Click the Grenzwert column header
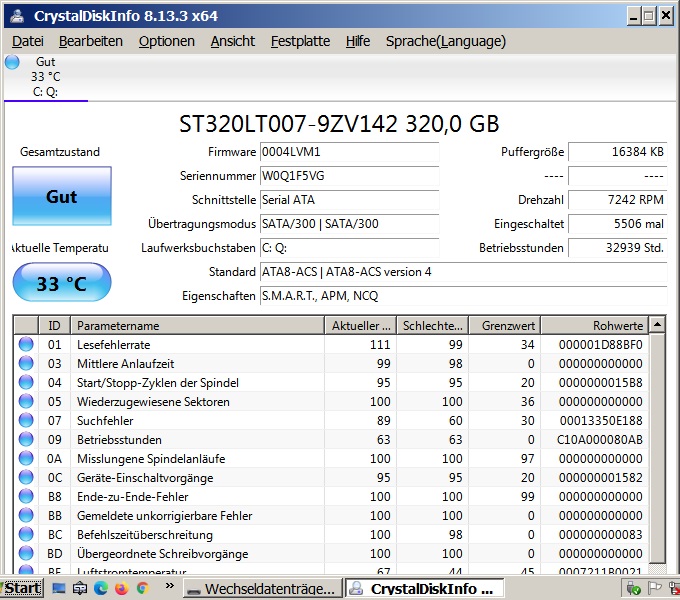Viewport: 680px width, 600px height. point(504,326)
